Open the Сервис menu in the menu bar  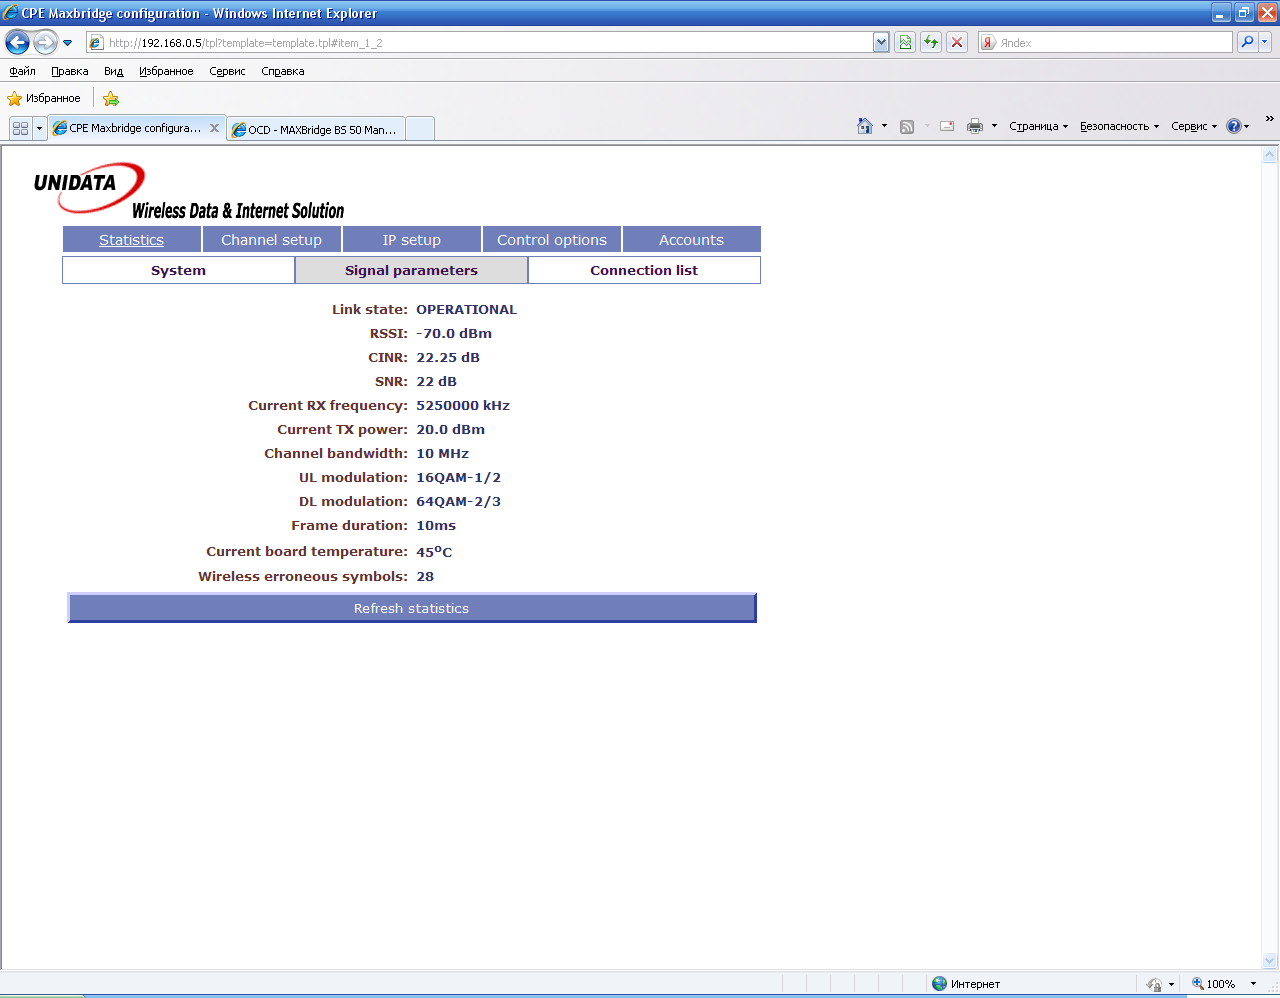click(227, 71)
